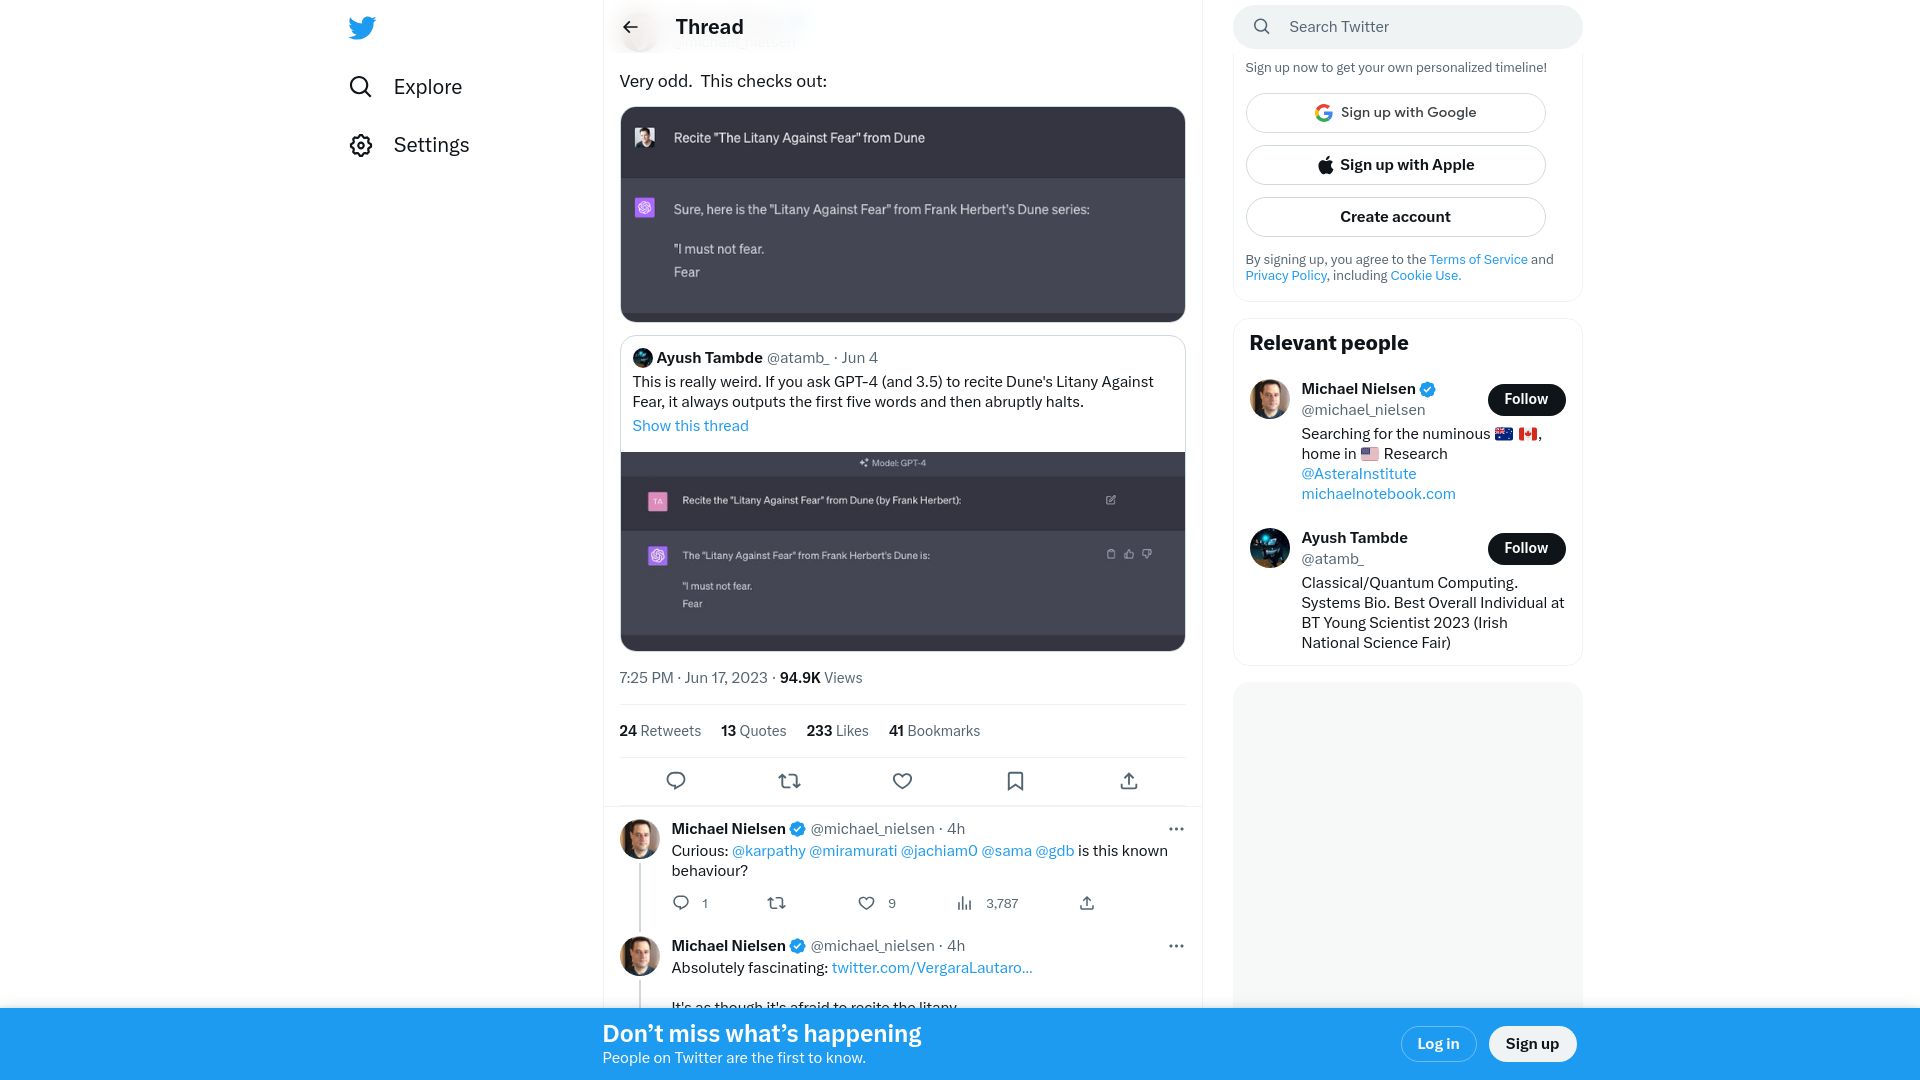This screenshot has height=1080, width=1920.
Task: Click the Search Twitter field
Action: (1408, 27)
